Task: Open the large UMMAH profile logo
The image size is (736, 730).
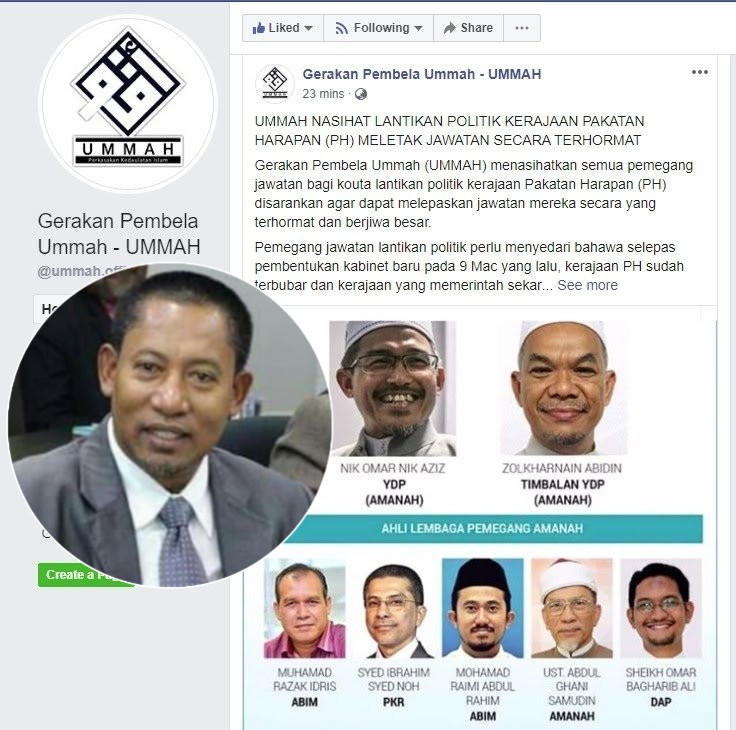Action: pos(128,104)
